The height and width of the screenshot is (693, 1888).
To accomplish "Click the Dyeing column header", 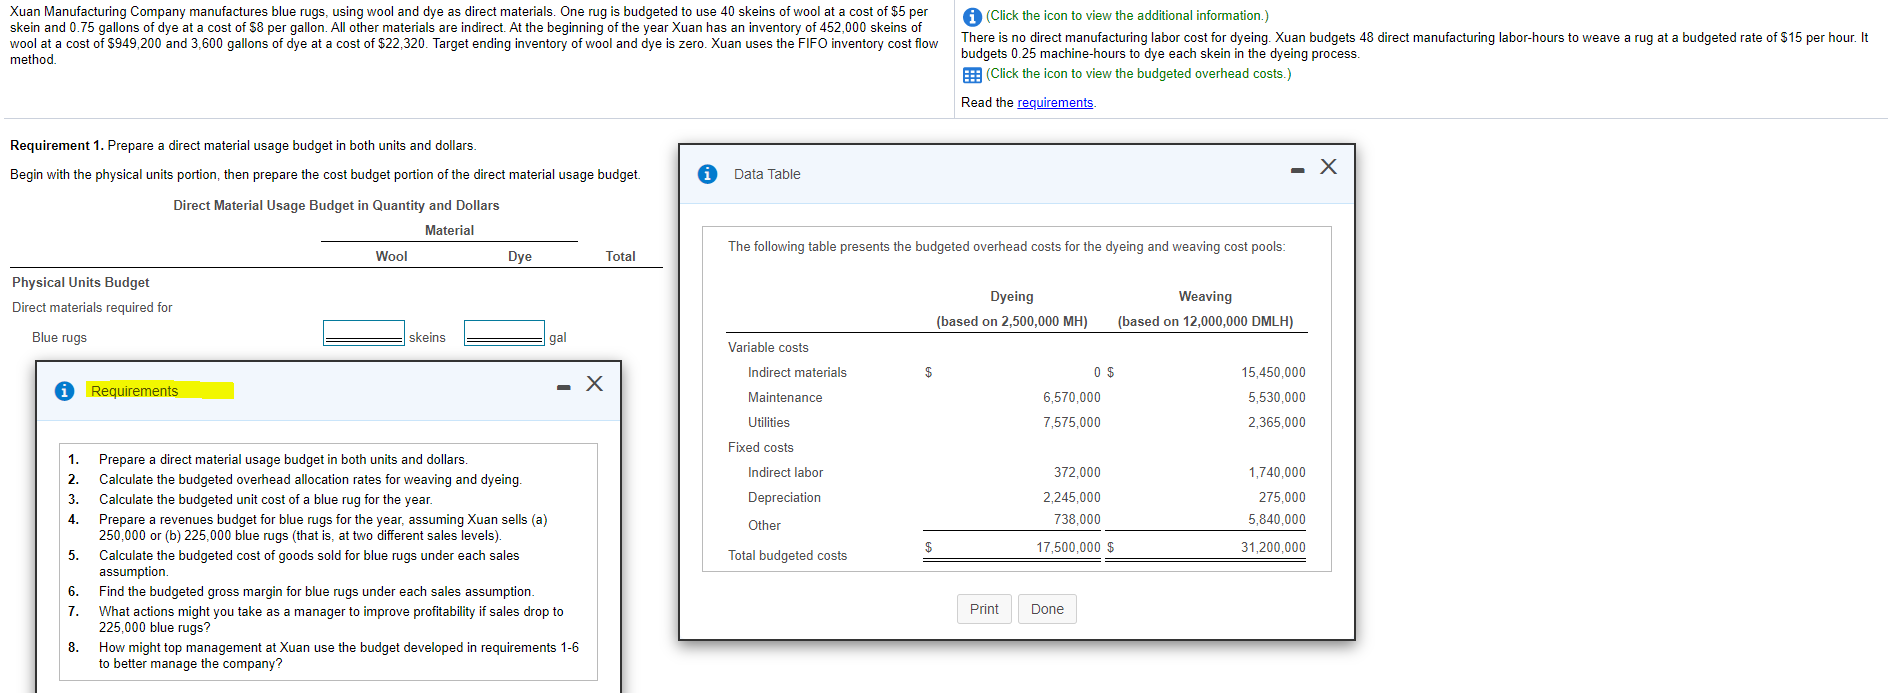I will tap(1012, 297).
